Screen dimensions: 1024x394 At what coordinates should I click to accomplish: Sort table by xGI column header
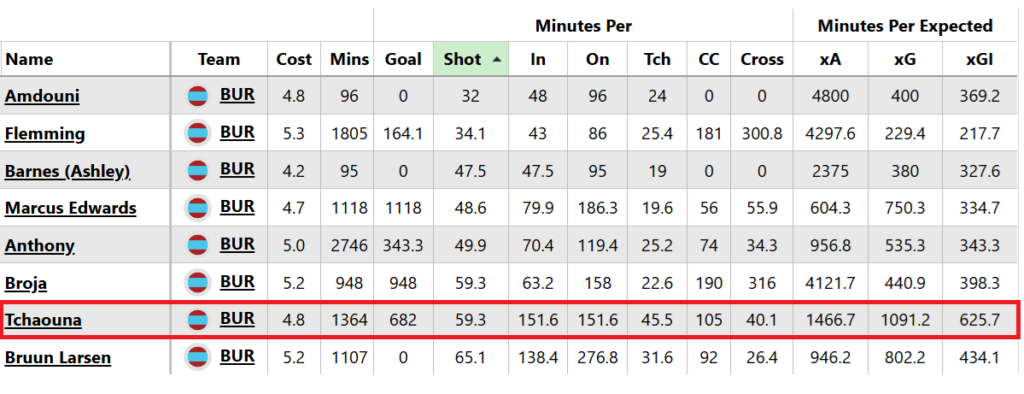pos(980,59)
